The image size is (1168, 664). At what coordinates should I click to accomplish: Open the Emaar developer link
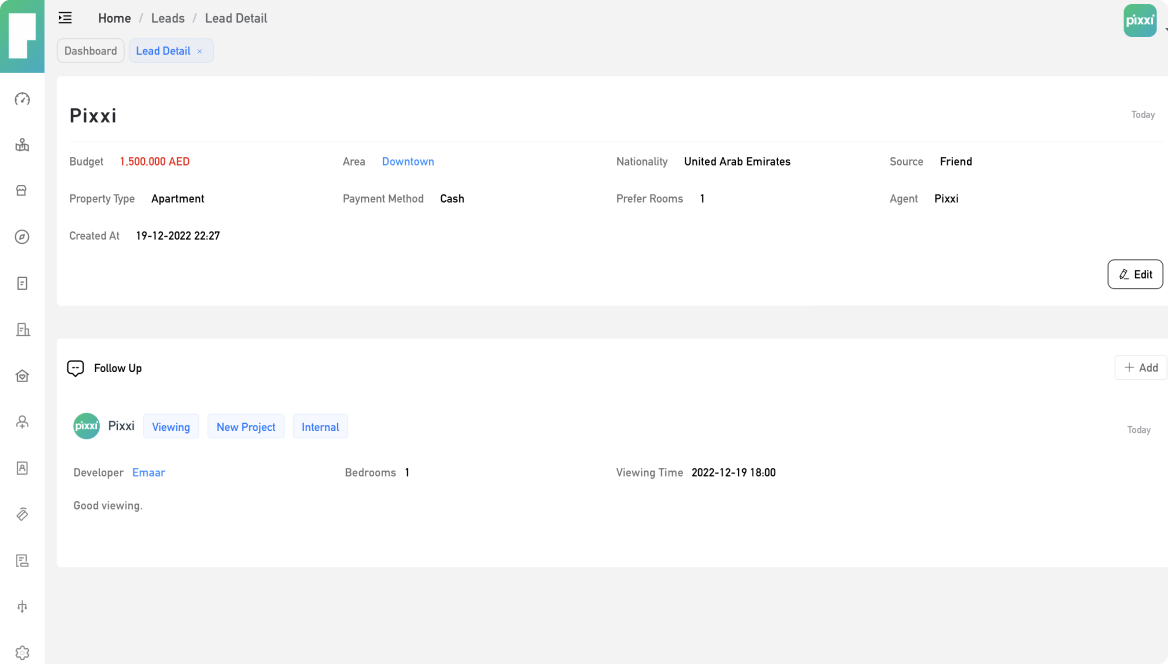[148, 472]
